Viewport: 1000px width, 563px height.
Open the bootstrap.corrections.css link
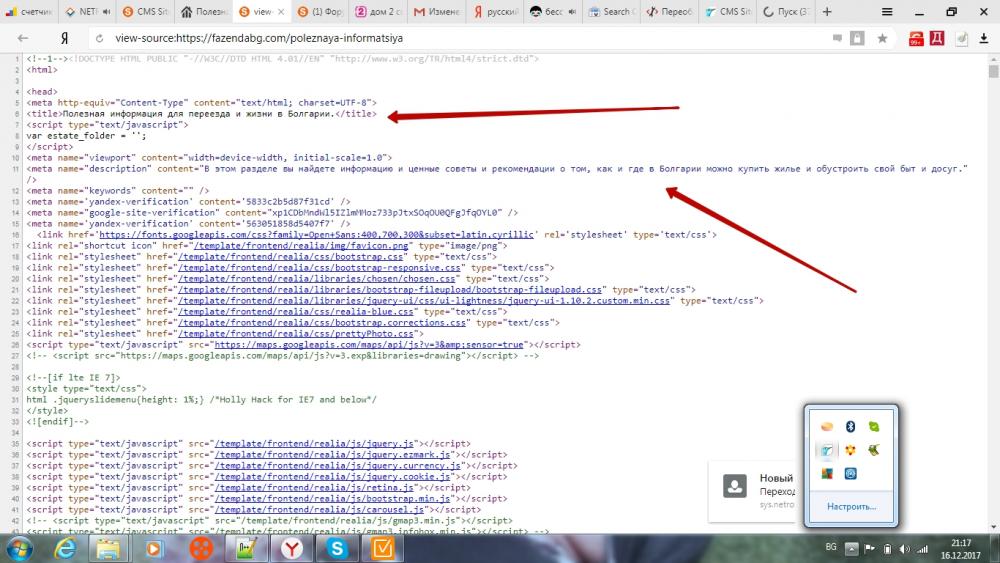tap(321, 323)
